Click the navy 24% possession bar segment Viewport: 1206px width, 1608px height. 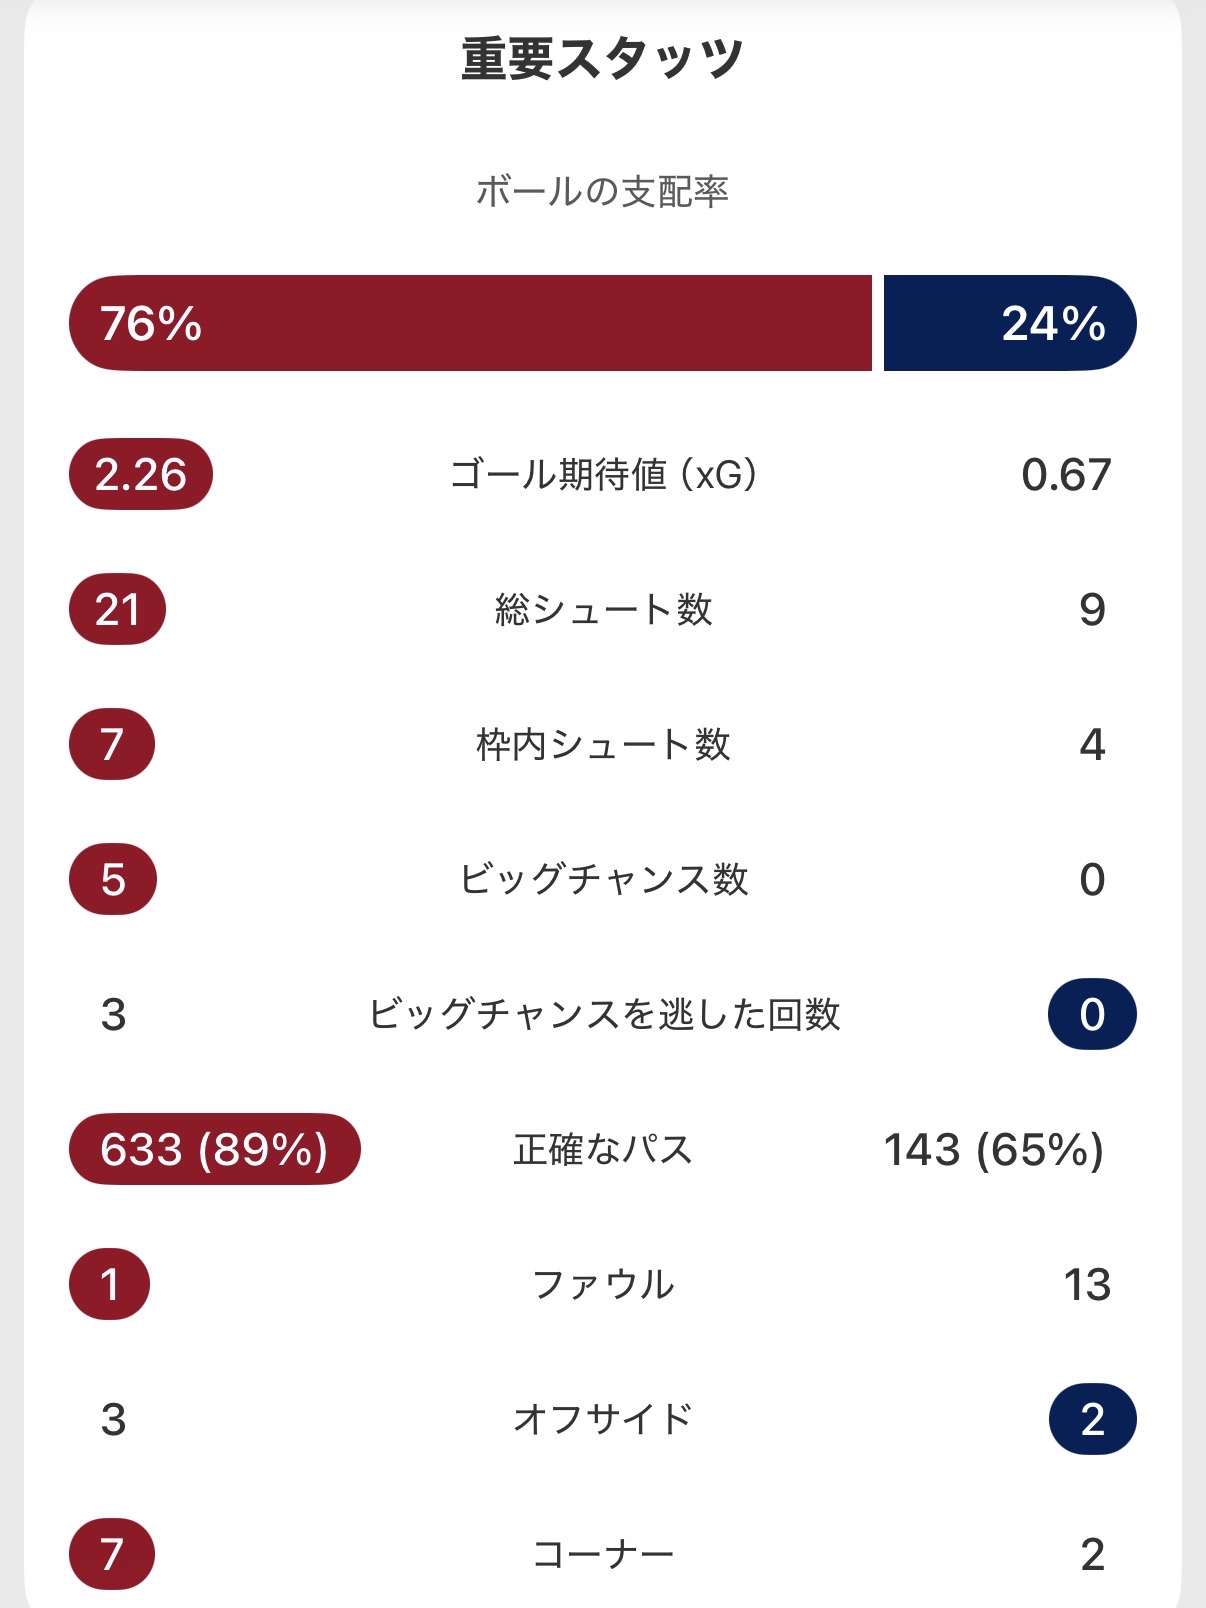tap(1010, 323)
